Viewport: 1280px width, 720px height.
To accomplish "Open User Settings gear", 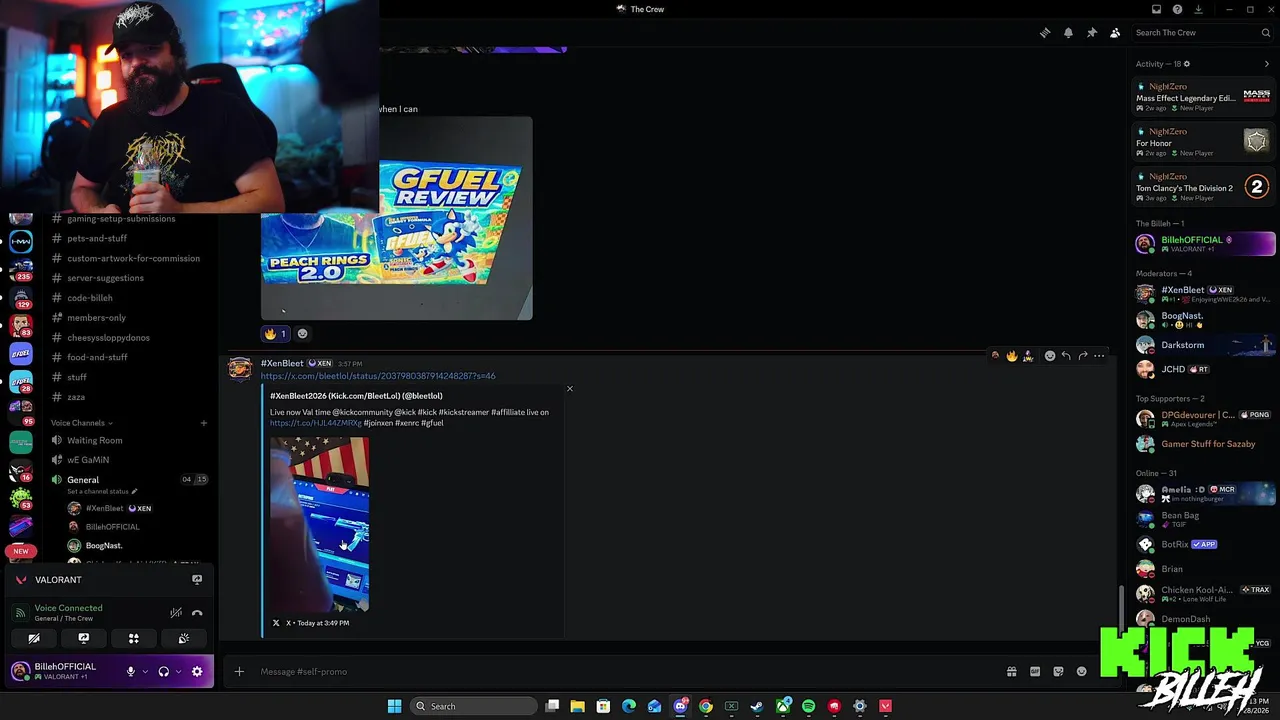I will 197,672.
